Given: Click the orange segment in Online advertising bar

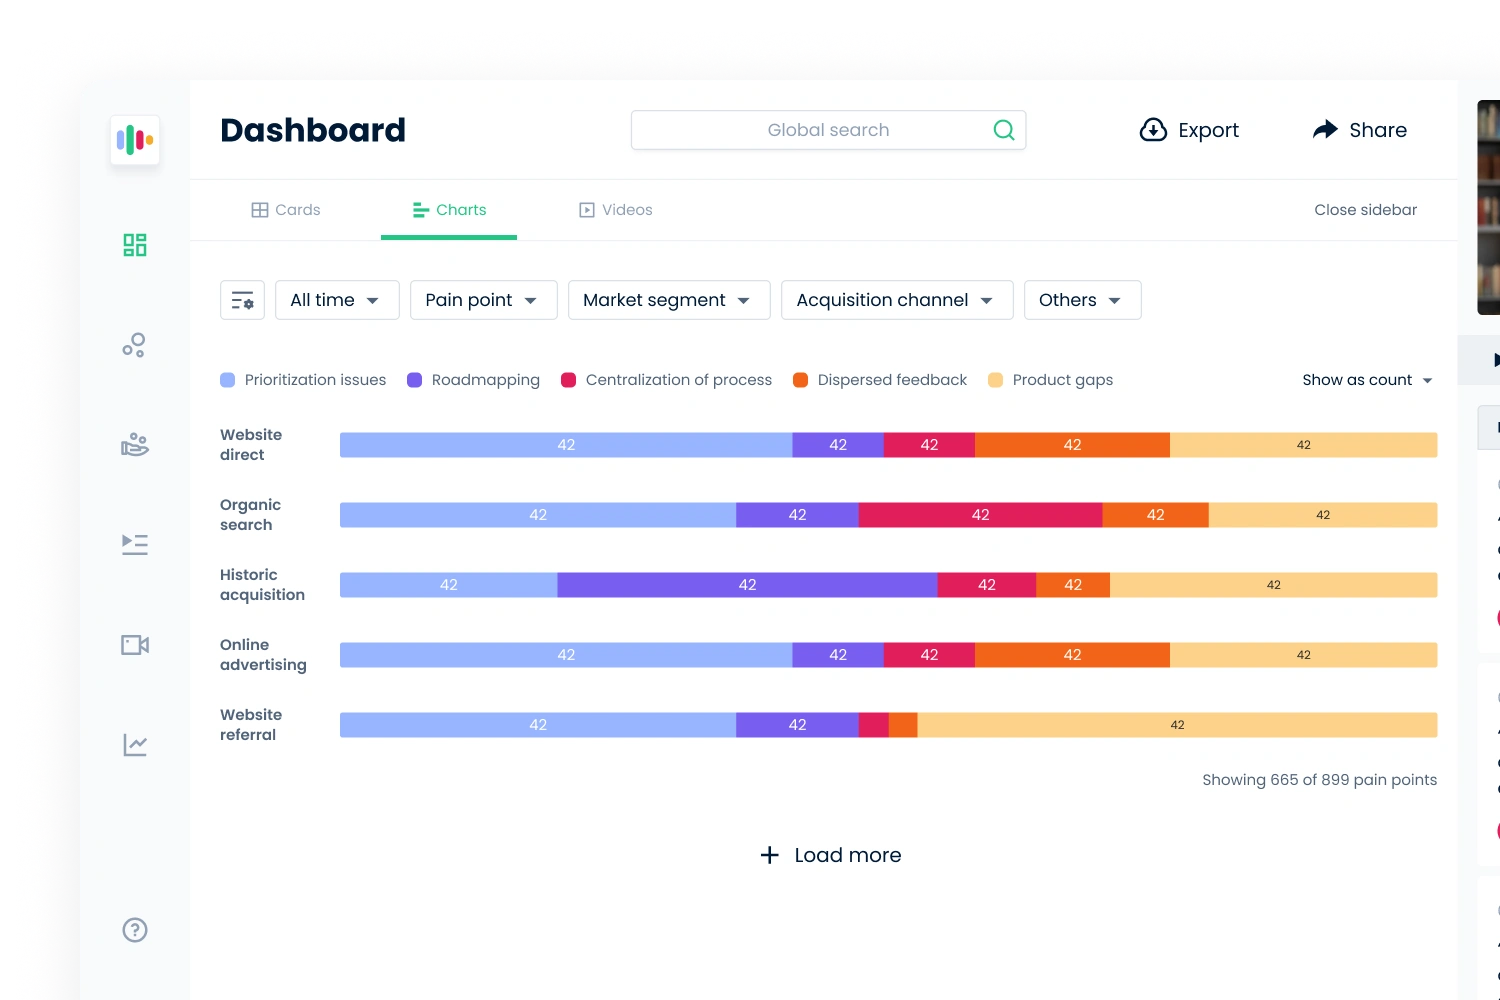Looking at the screenshot, I should 1072,655.
